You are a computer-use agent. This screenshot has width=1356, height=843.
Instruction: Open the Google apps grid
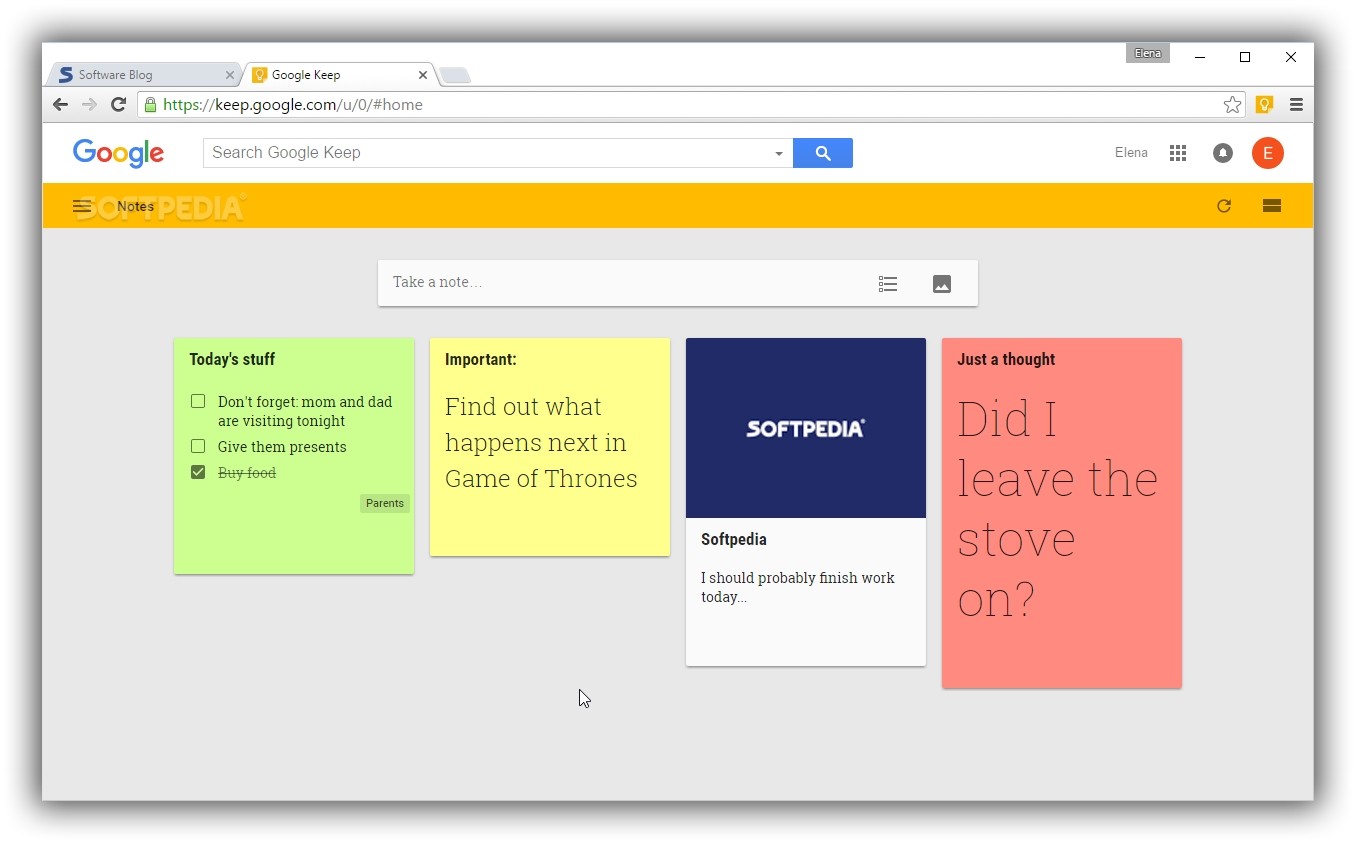click(1178, 153)
